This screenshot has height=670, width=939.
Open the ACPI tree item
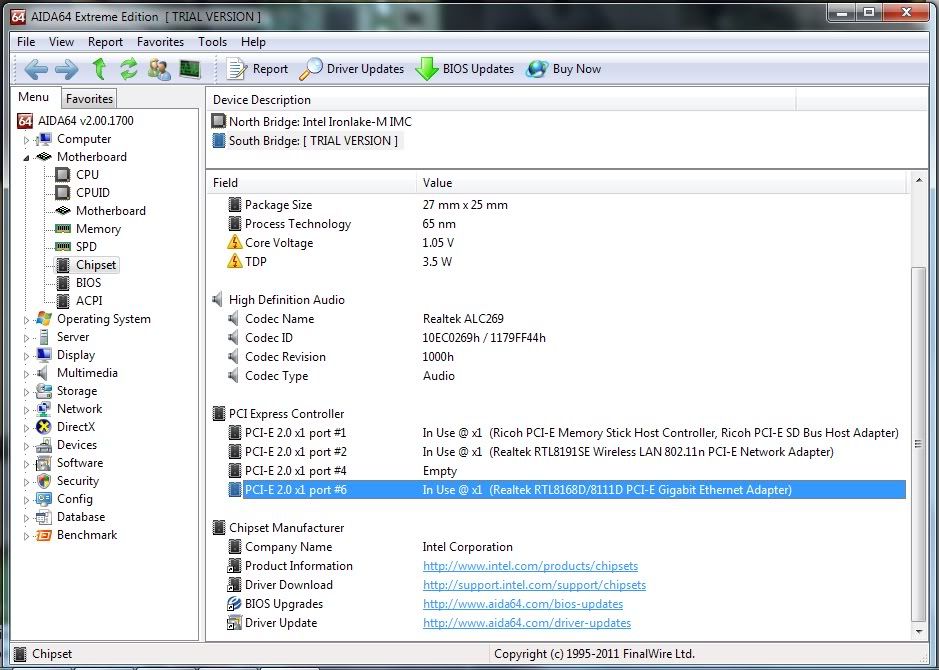(89, 301)
